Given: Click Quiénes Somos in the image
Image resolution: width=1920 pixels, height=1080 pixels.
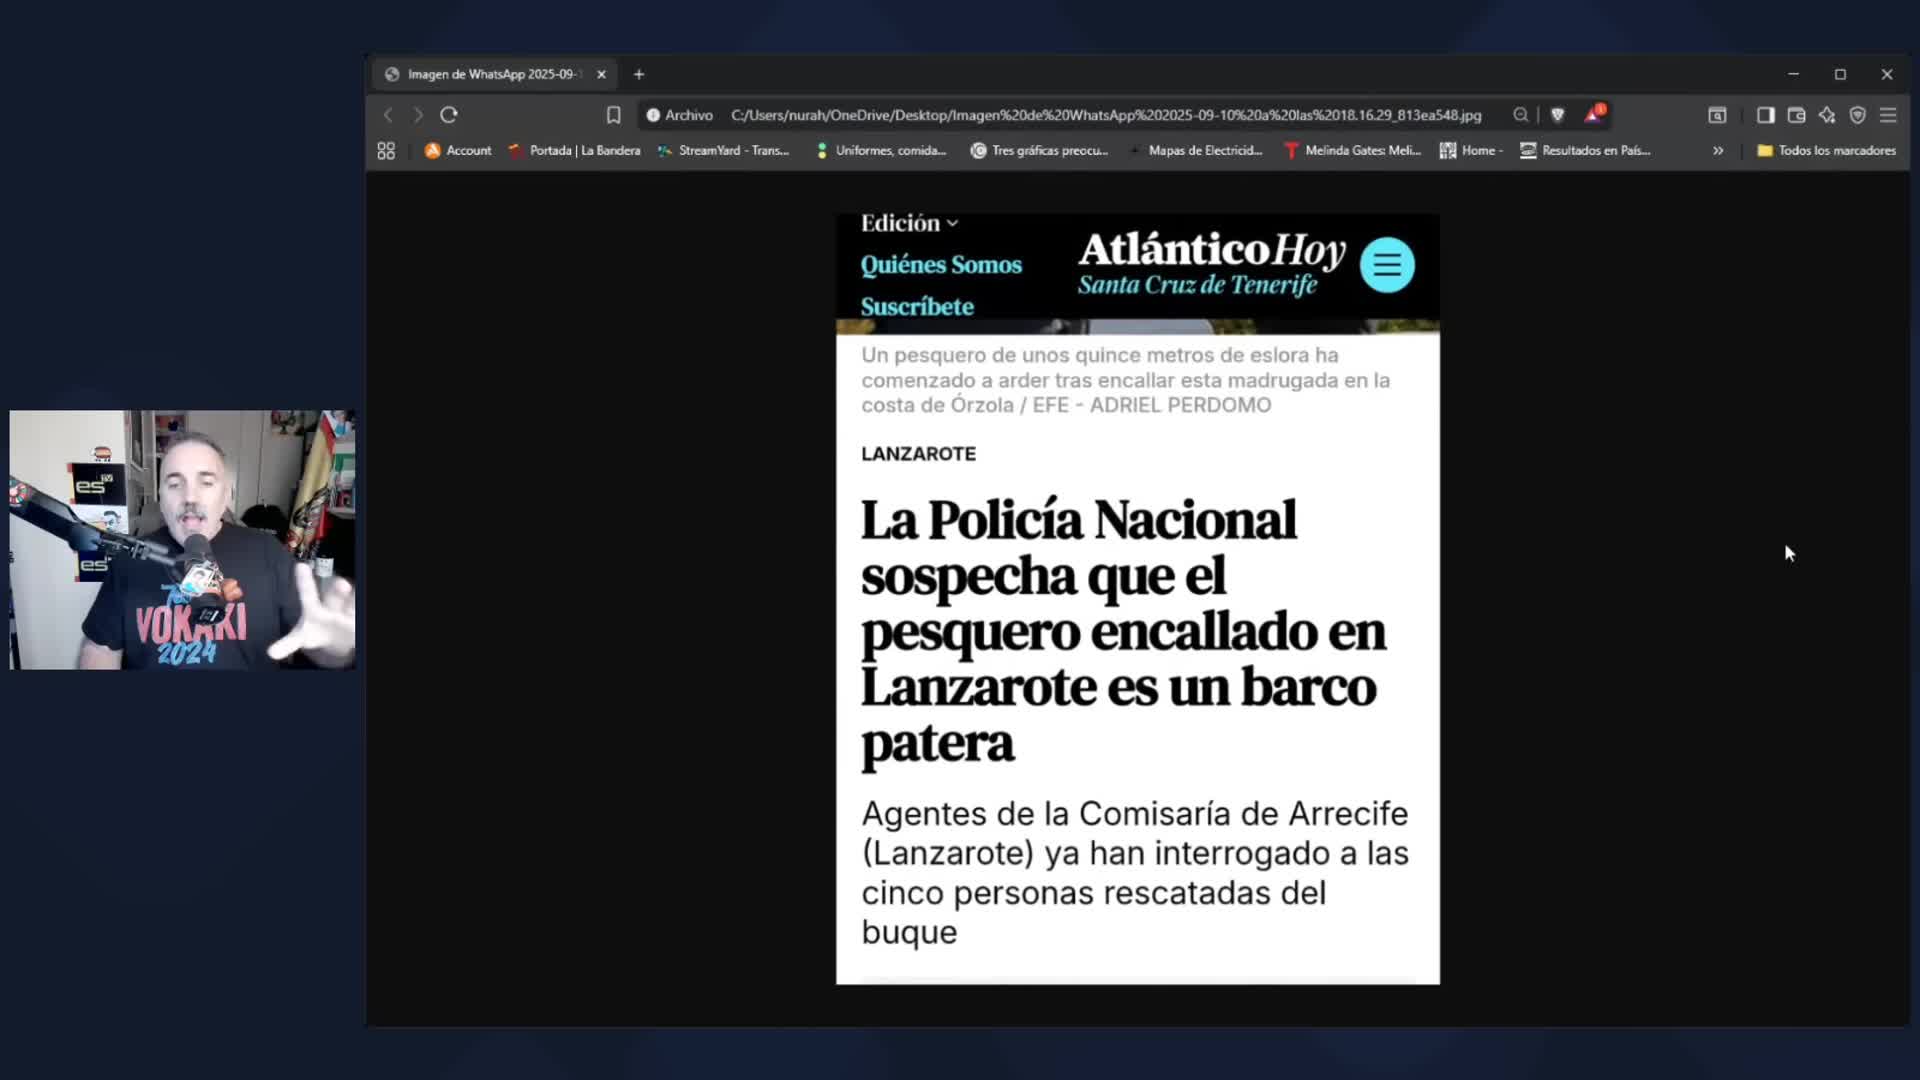Looking at the screenshot, I should point(941,265).
